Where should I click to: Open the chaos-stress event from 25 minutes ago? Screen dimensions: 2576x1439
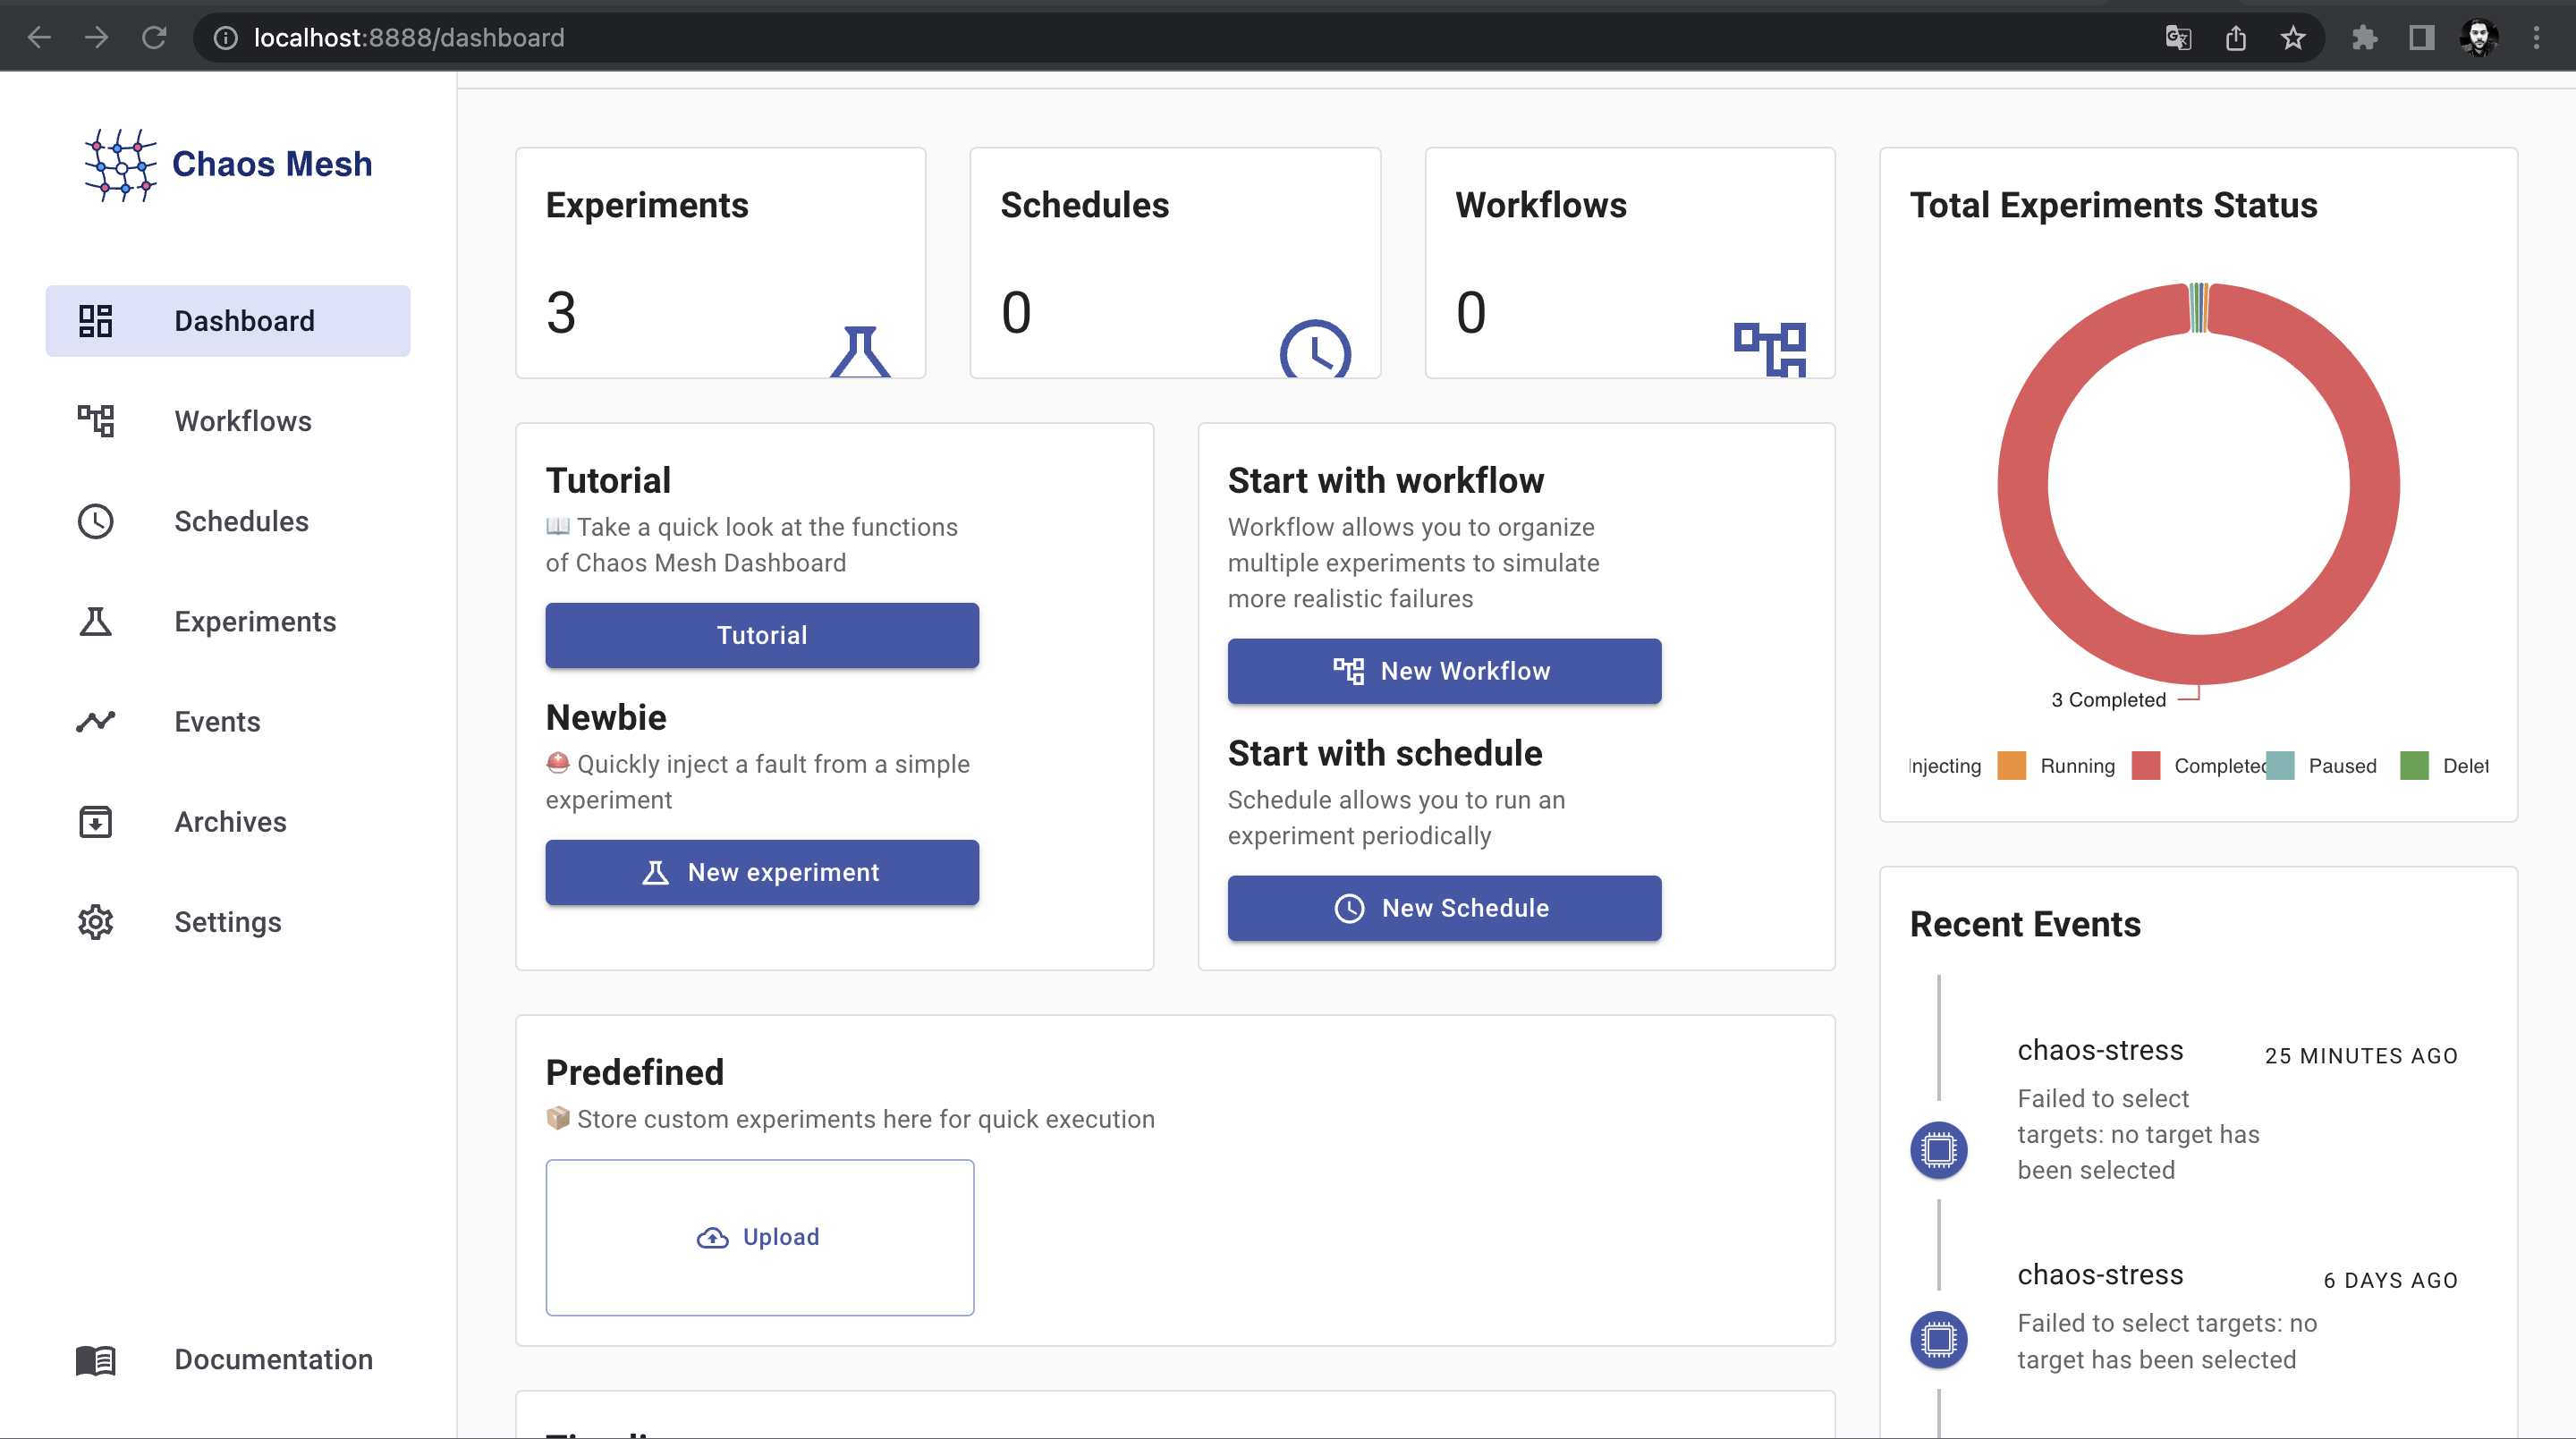[x=2100, y=1050]
